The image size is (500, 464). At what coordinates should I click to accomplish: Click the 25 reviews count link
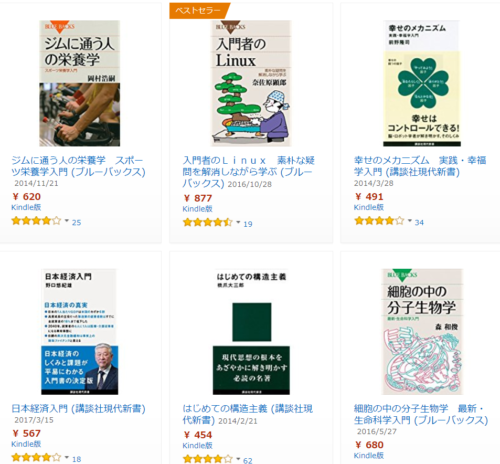click(76, 222)
